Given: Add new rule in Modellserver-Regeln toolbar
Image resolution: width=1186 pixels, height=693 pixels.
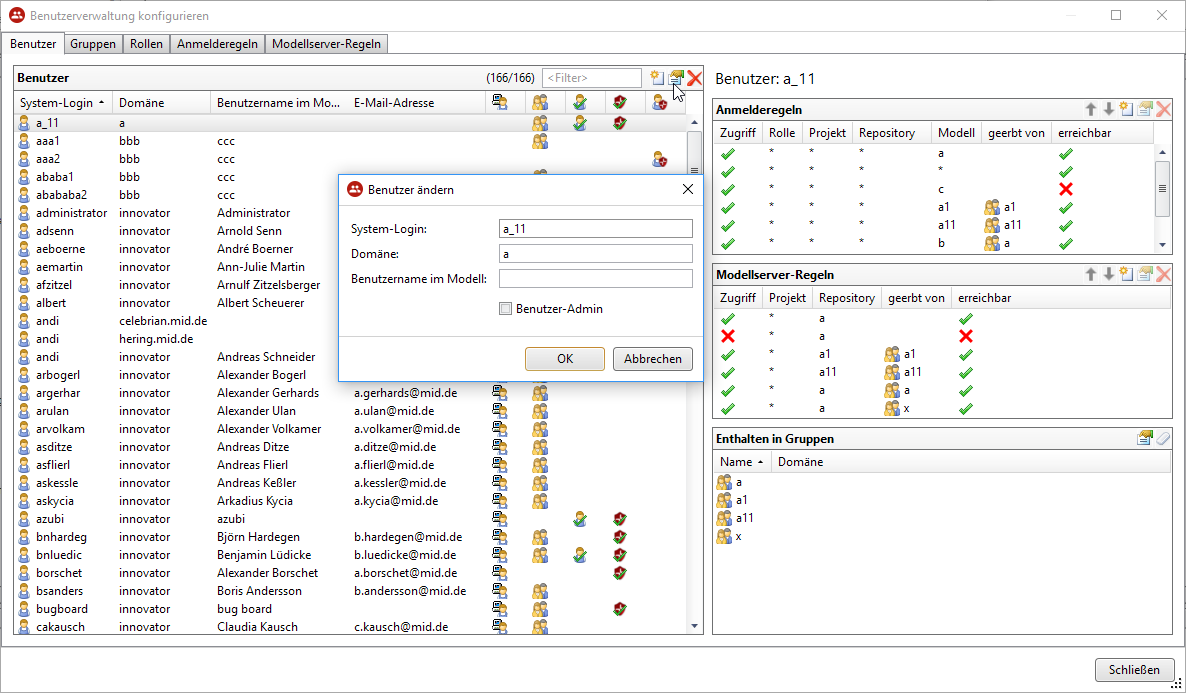Looking at the screenshot, I should click(x=1127, y=275).
